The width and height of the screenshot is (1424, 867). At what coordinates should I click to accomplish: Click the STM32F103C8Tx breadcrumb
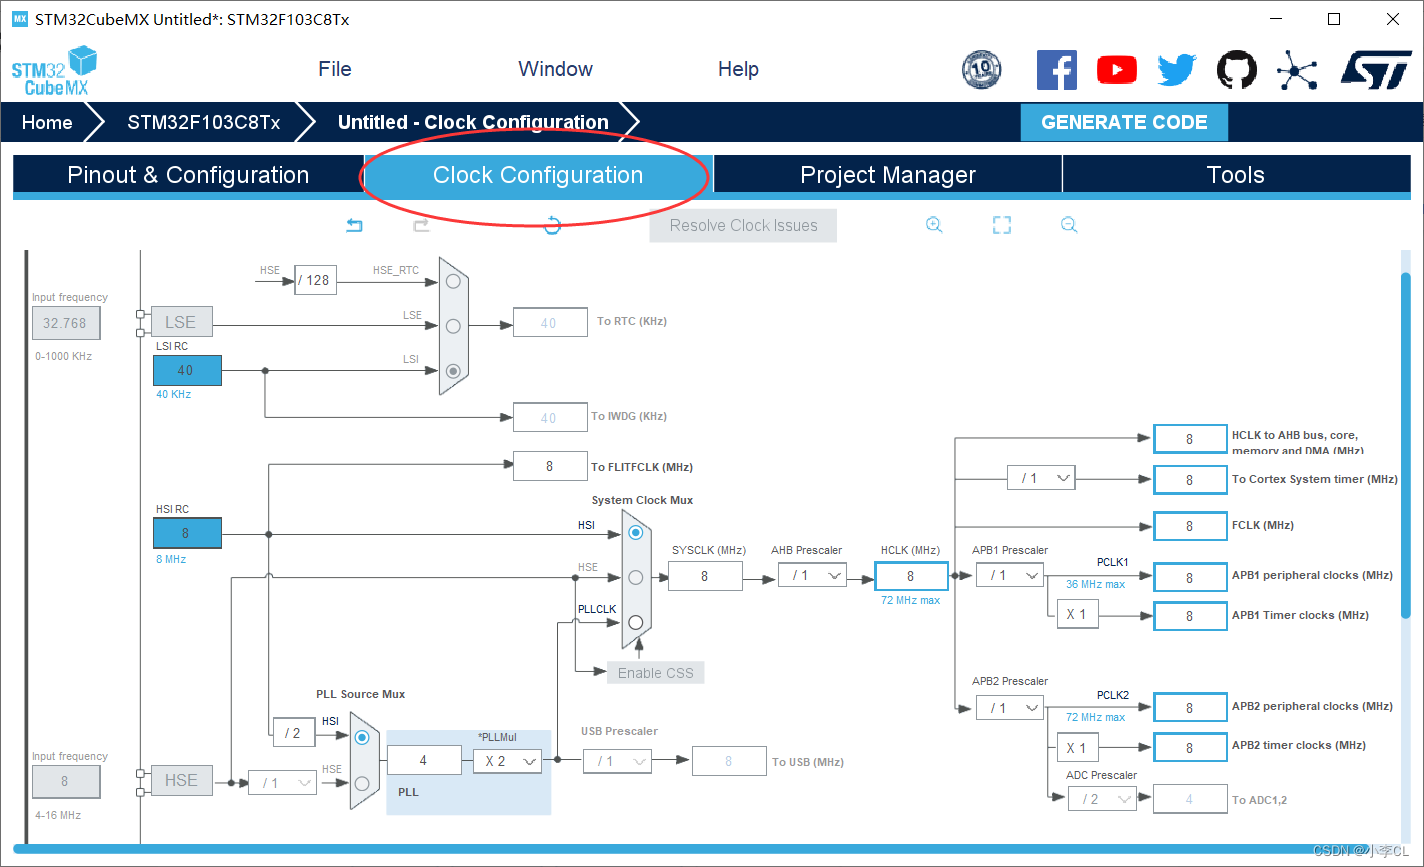tap(204, 122)
